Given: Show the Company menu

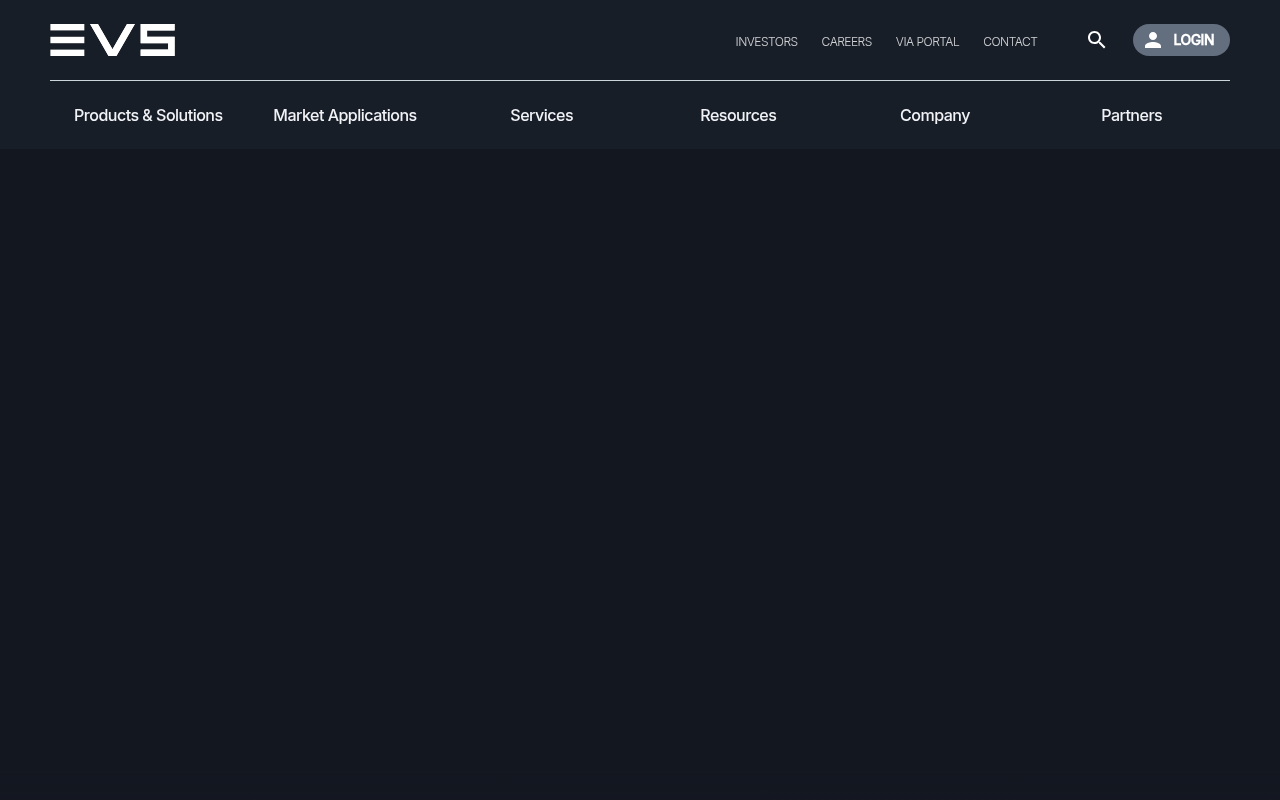Looking at the screenshot, I should pos(935,115).
